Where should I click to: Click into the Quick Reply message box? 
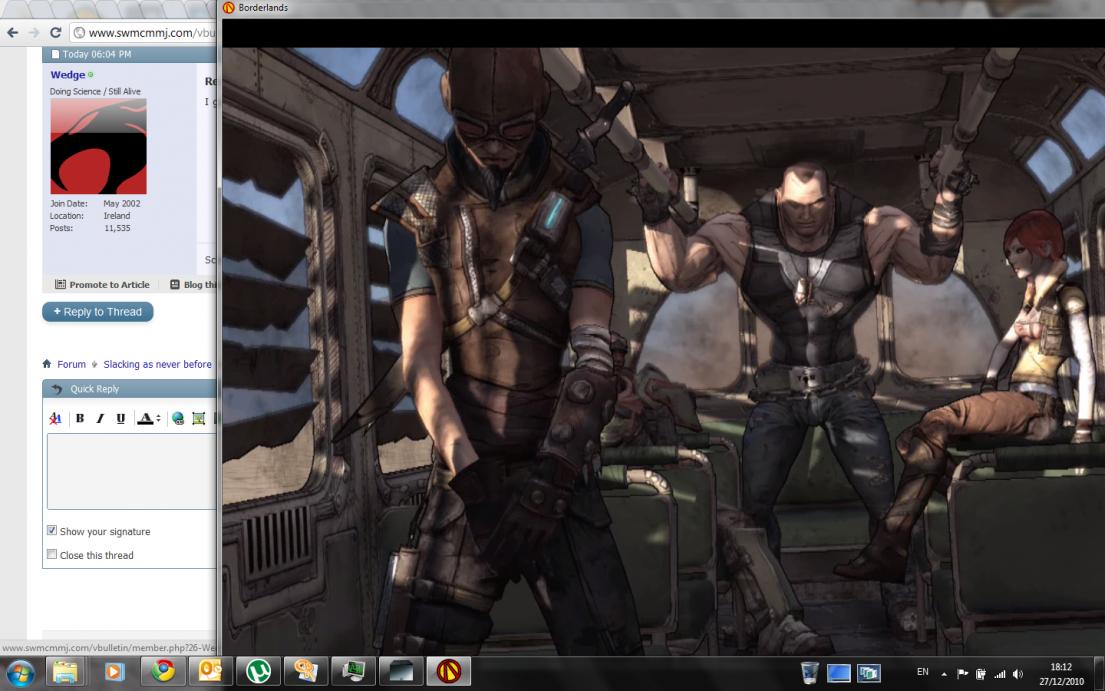click(132, 471)
